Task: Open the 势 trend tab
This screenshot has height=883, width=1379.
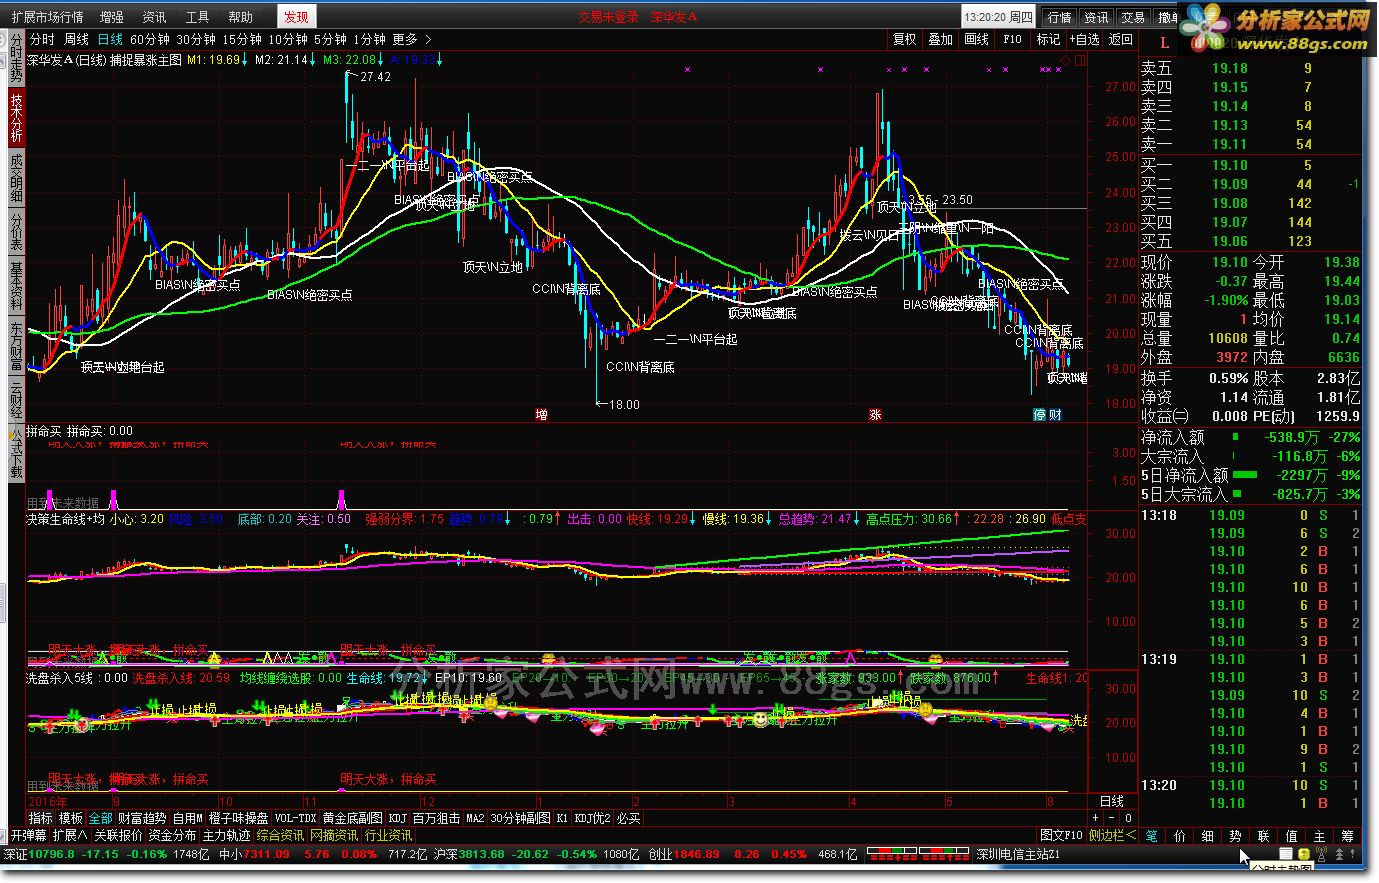Action: [x=1236, y=836]
